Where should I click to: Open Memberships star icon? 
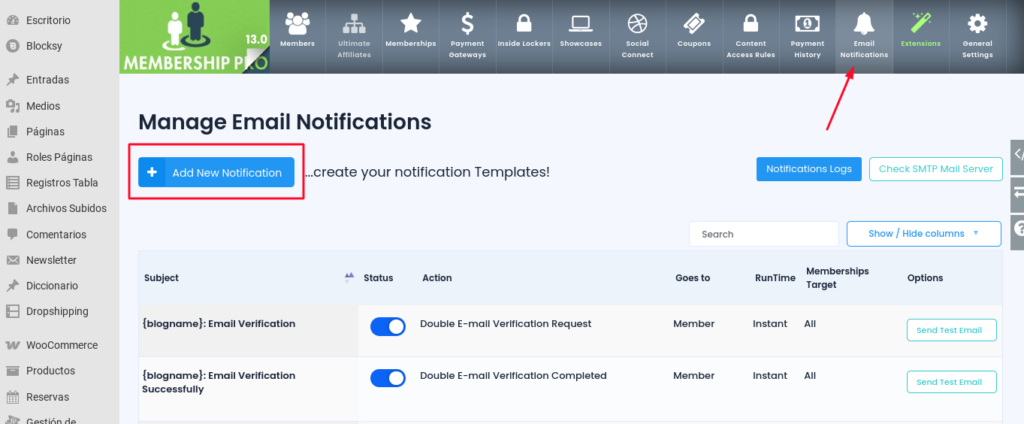[410, 24]
